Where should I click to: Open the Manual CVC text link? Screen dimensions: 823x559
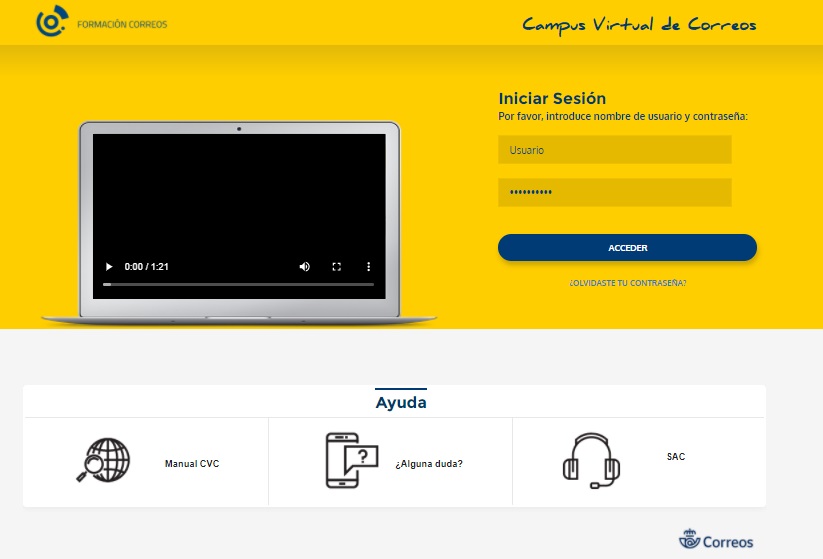tap(191, 464)
